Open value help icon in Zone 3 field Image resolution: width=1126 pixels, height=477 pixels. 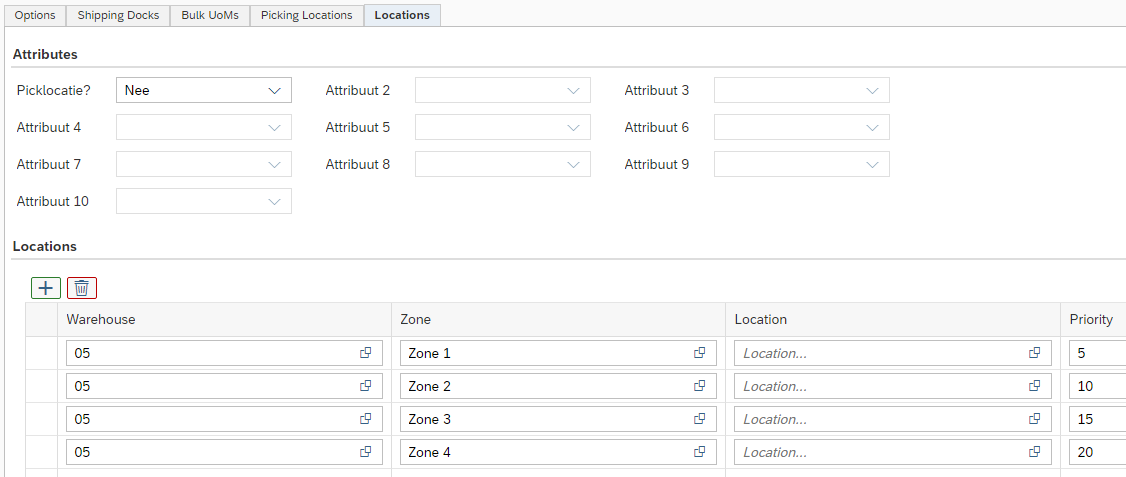pos(700,419)
